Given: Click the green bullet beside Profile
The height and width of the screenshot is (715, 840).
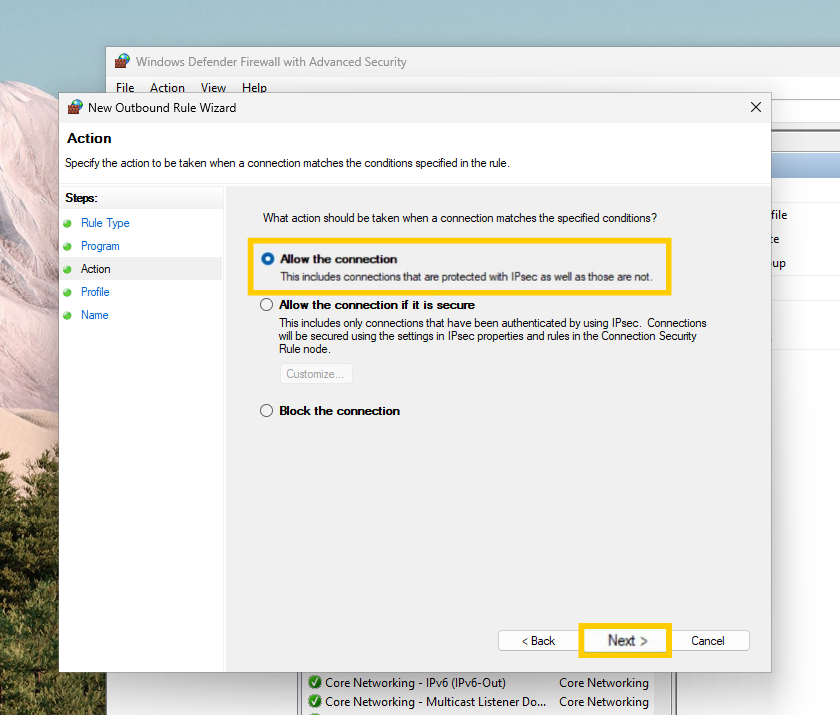Looking at the screenshot, I should pos(67,292).
